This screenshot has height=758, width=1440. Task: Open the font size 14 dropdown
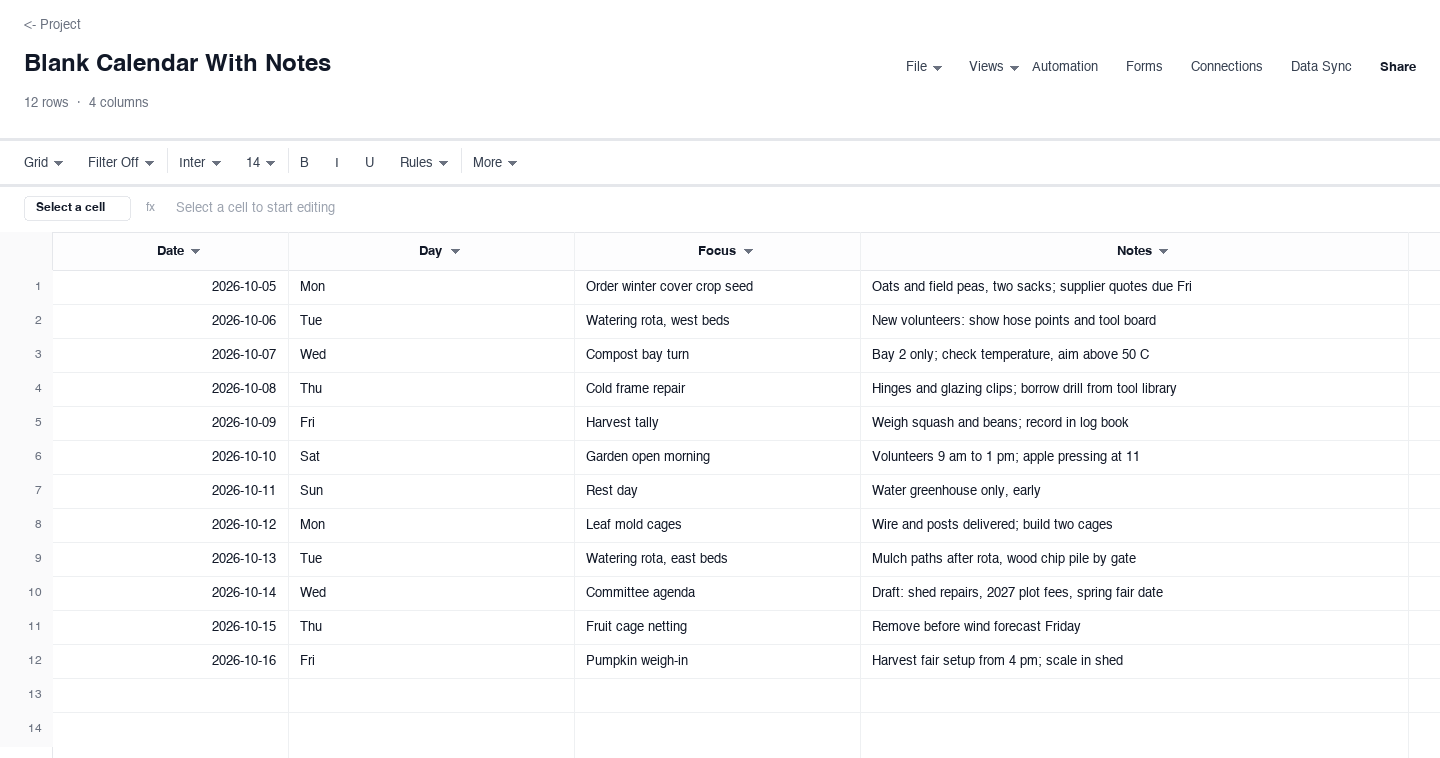click(x=261, y=162)
